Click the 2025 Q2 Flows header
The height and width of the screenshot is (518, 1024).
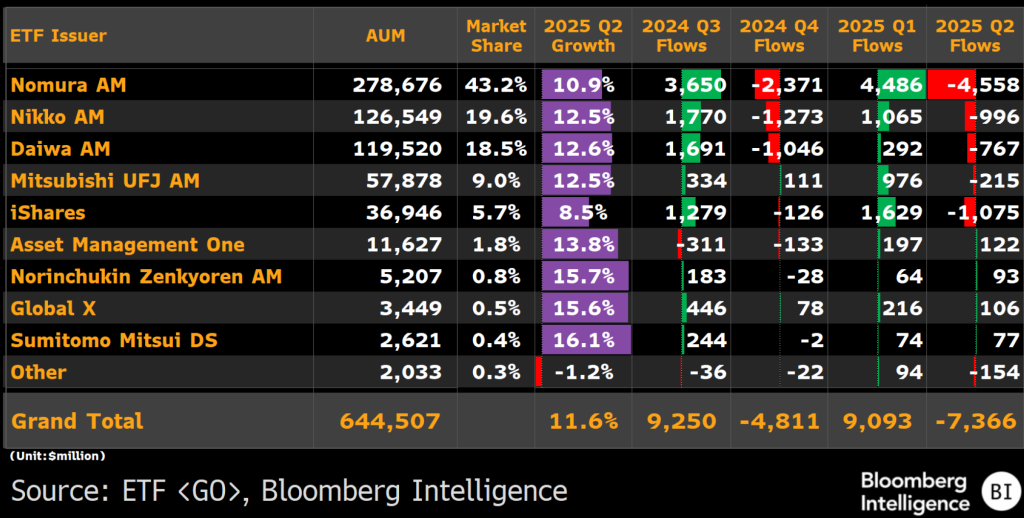(975, 36)
